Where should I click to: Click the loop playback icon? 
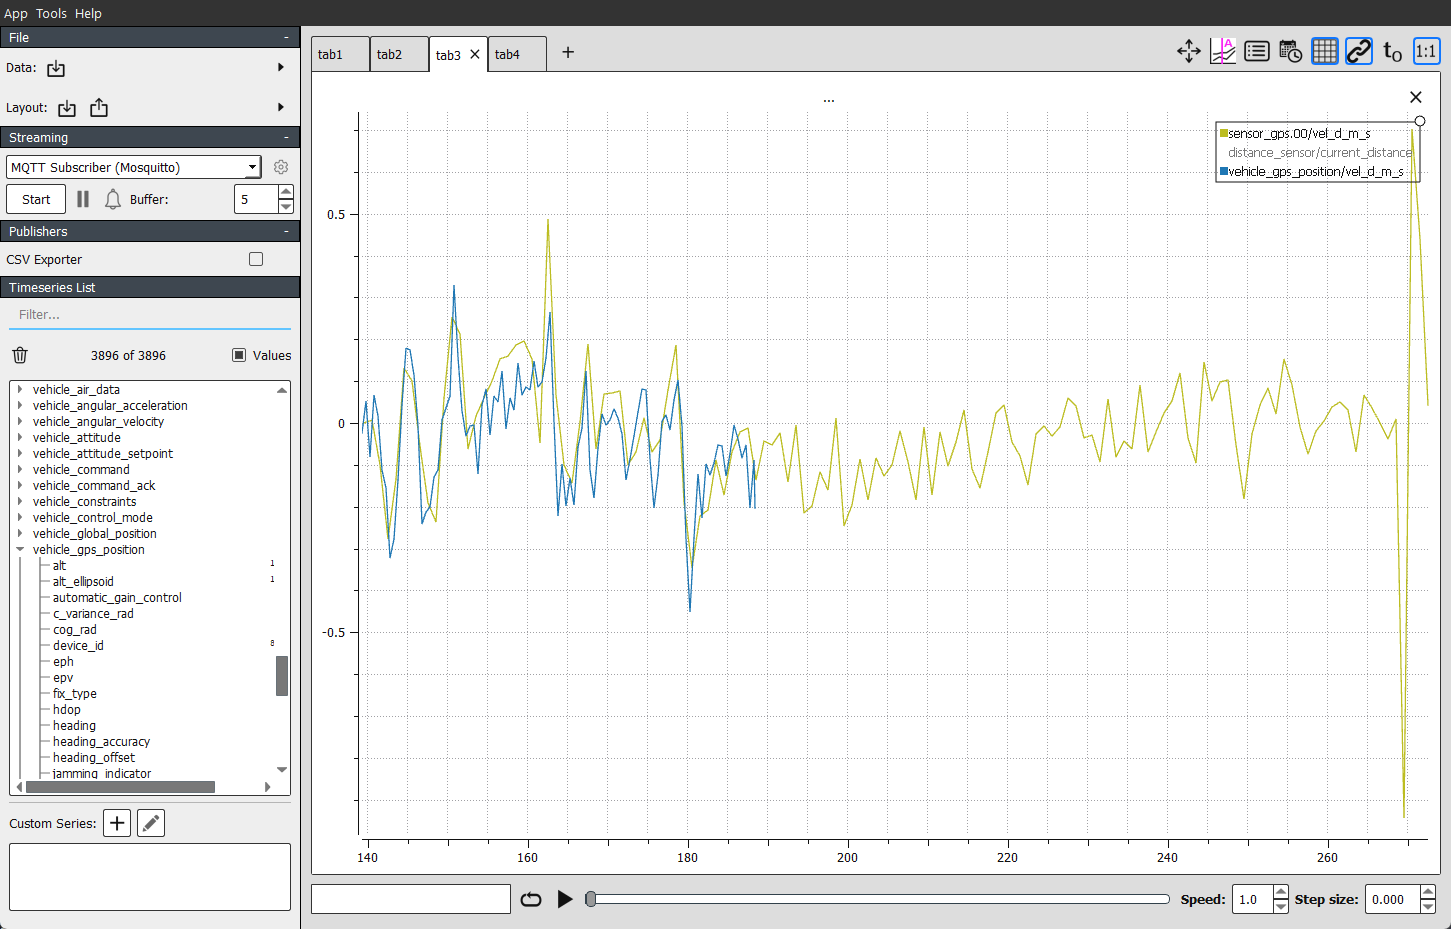tap(531, 899)
